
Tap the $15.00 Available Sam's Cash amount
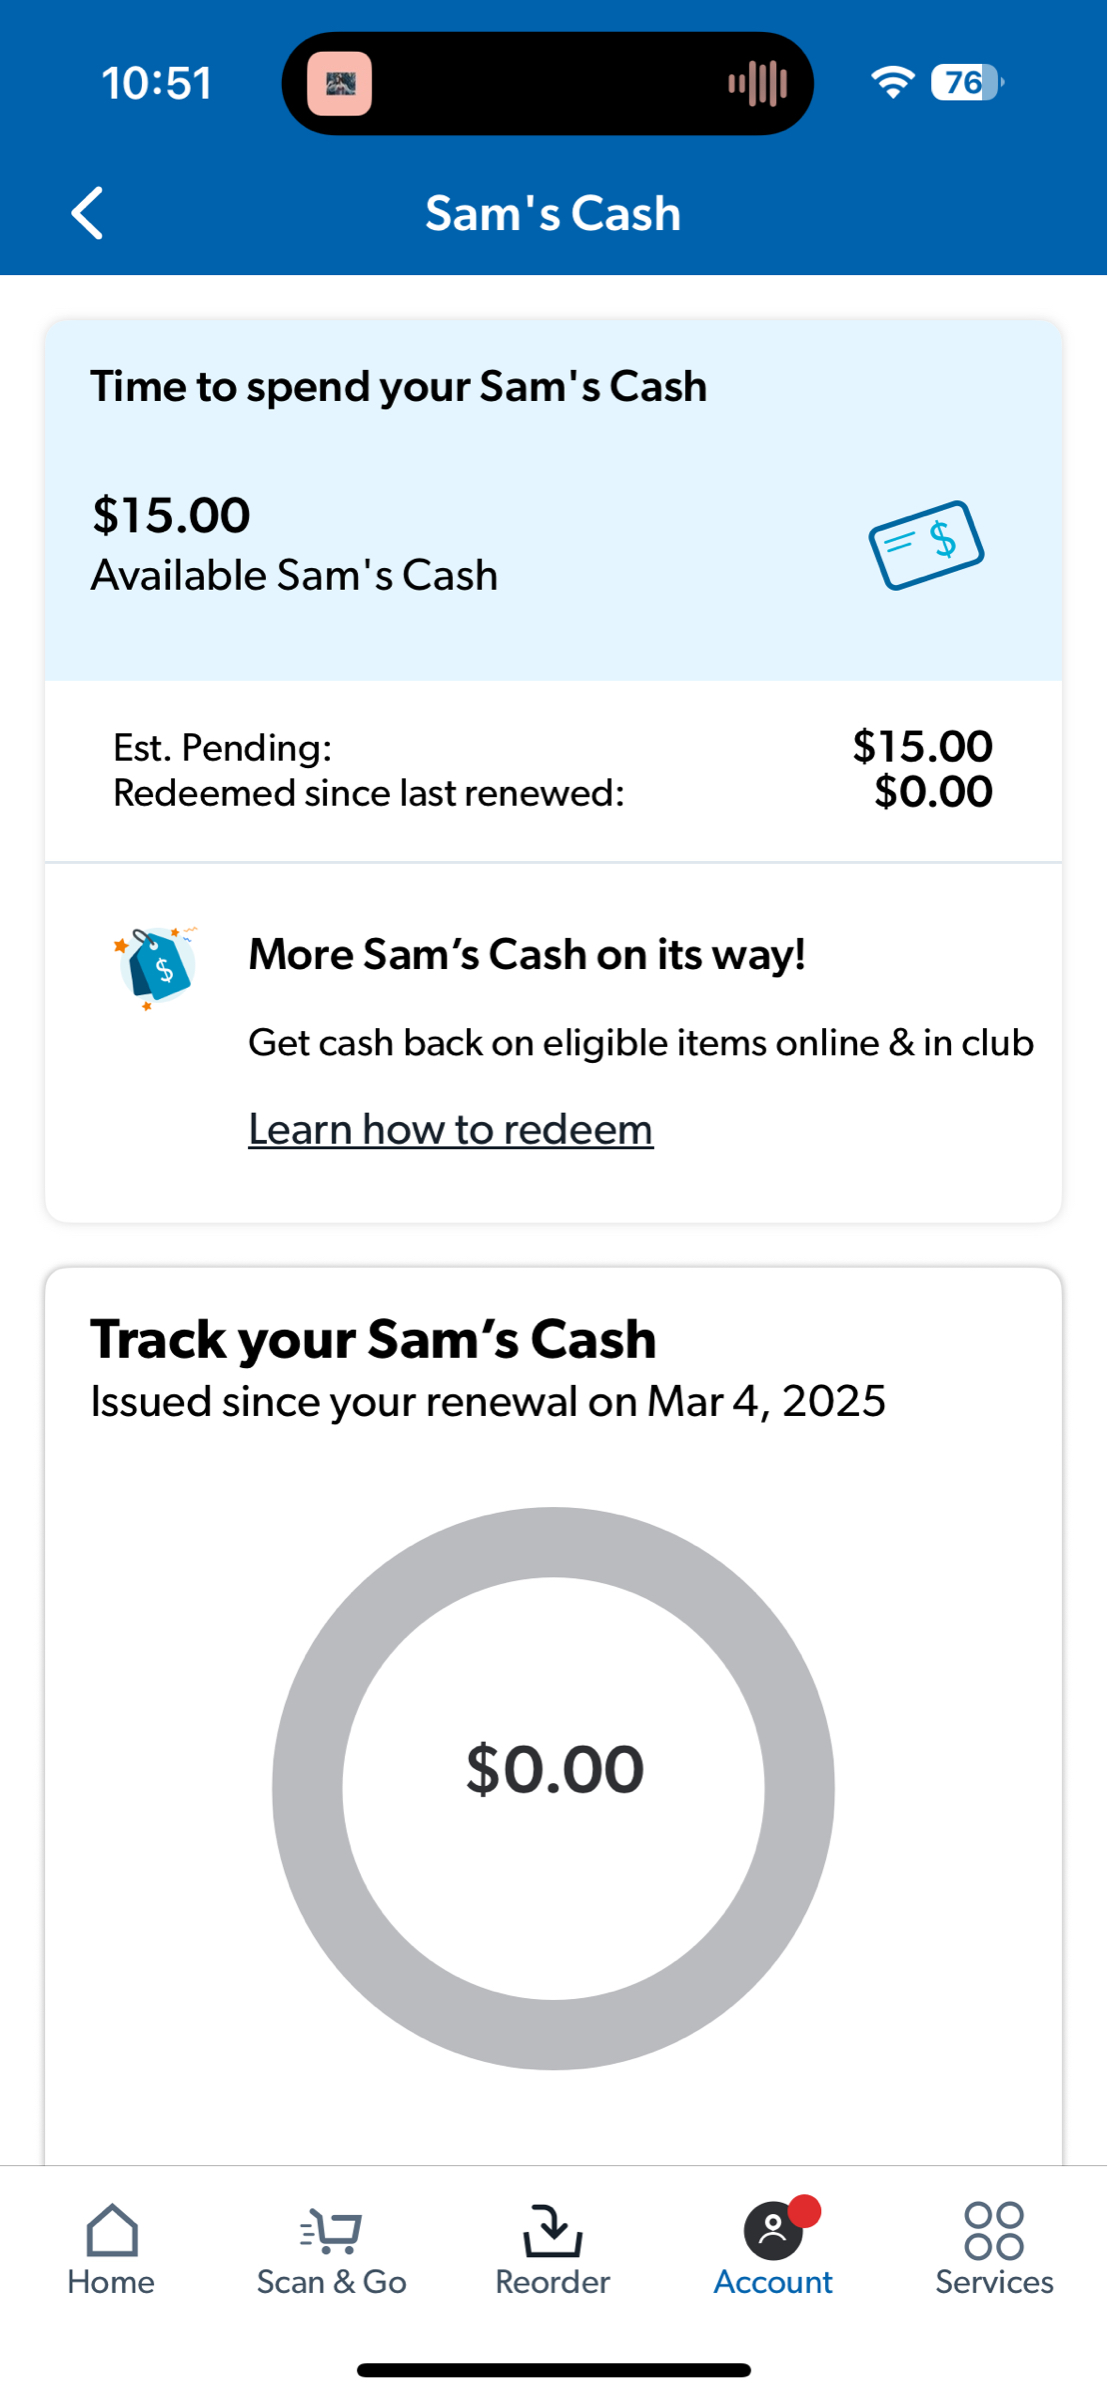click(171, 514)
